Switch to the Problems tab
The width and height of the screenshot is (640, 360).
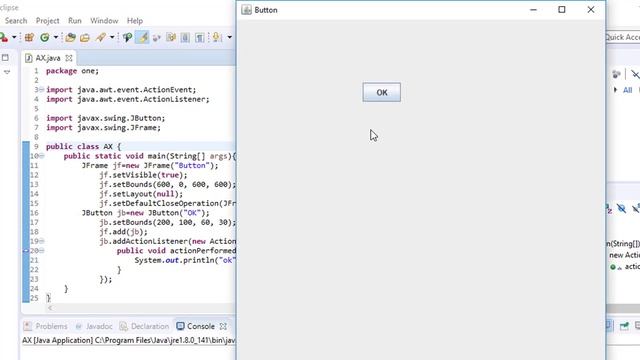click(x=46, y=326)
